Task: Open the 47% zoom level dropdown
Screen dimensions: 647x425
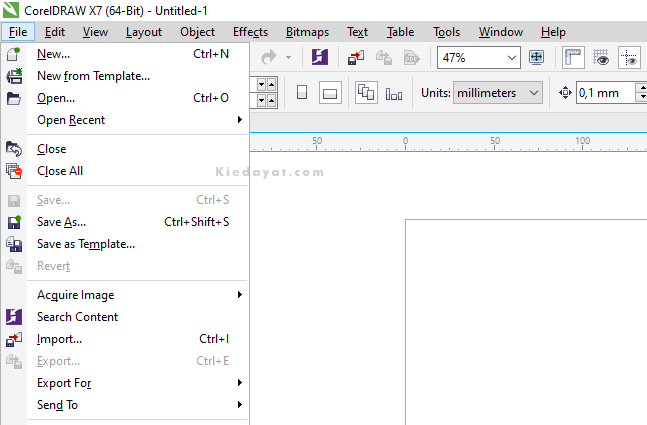Action: [x=512, y=57]
